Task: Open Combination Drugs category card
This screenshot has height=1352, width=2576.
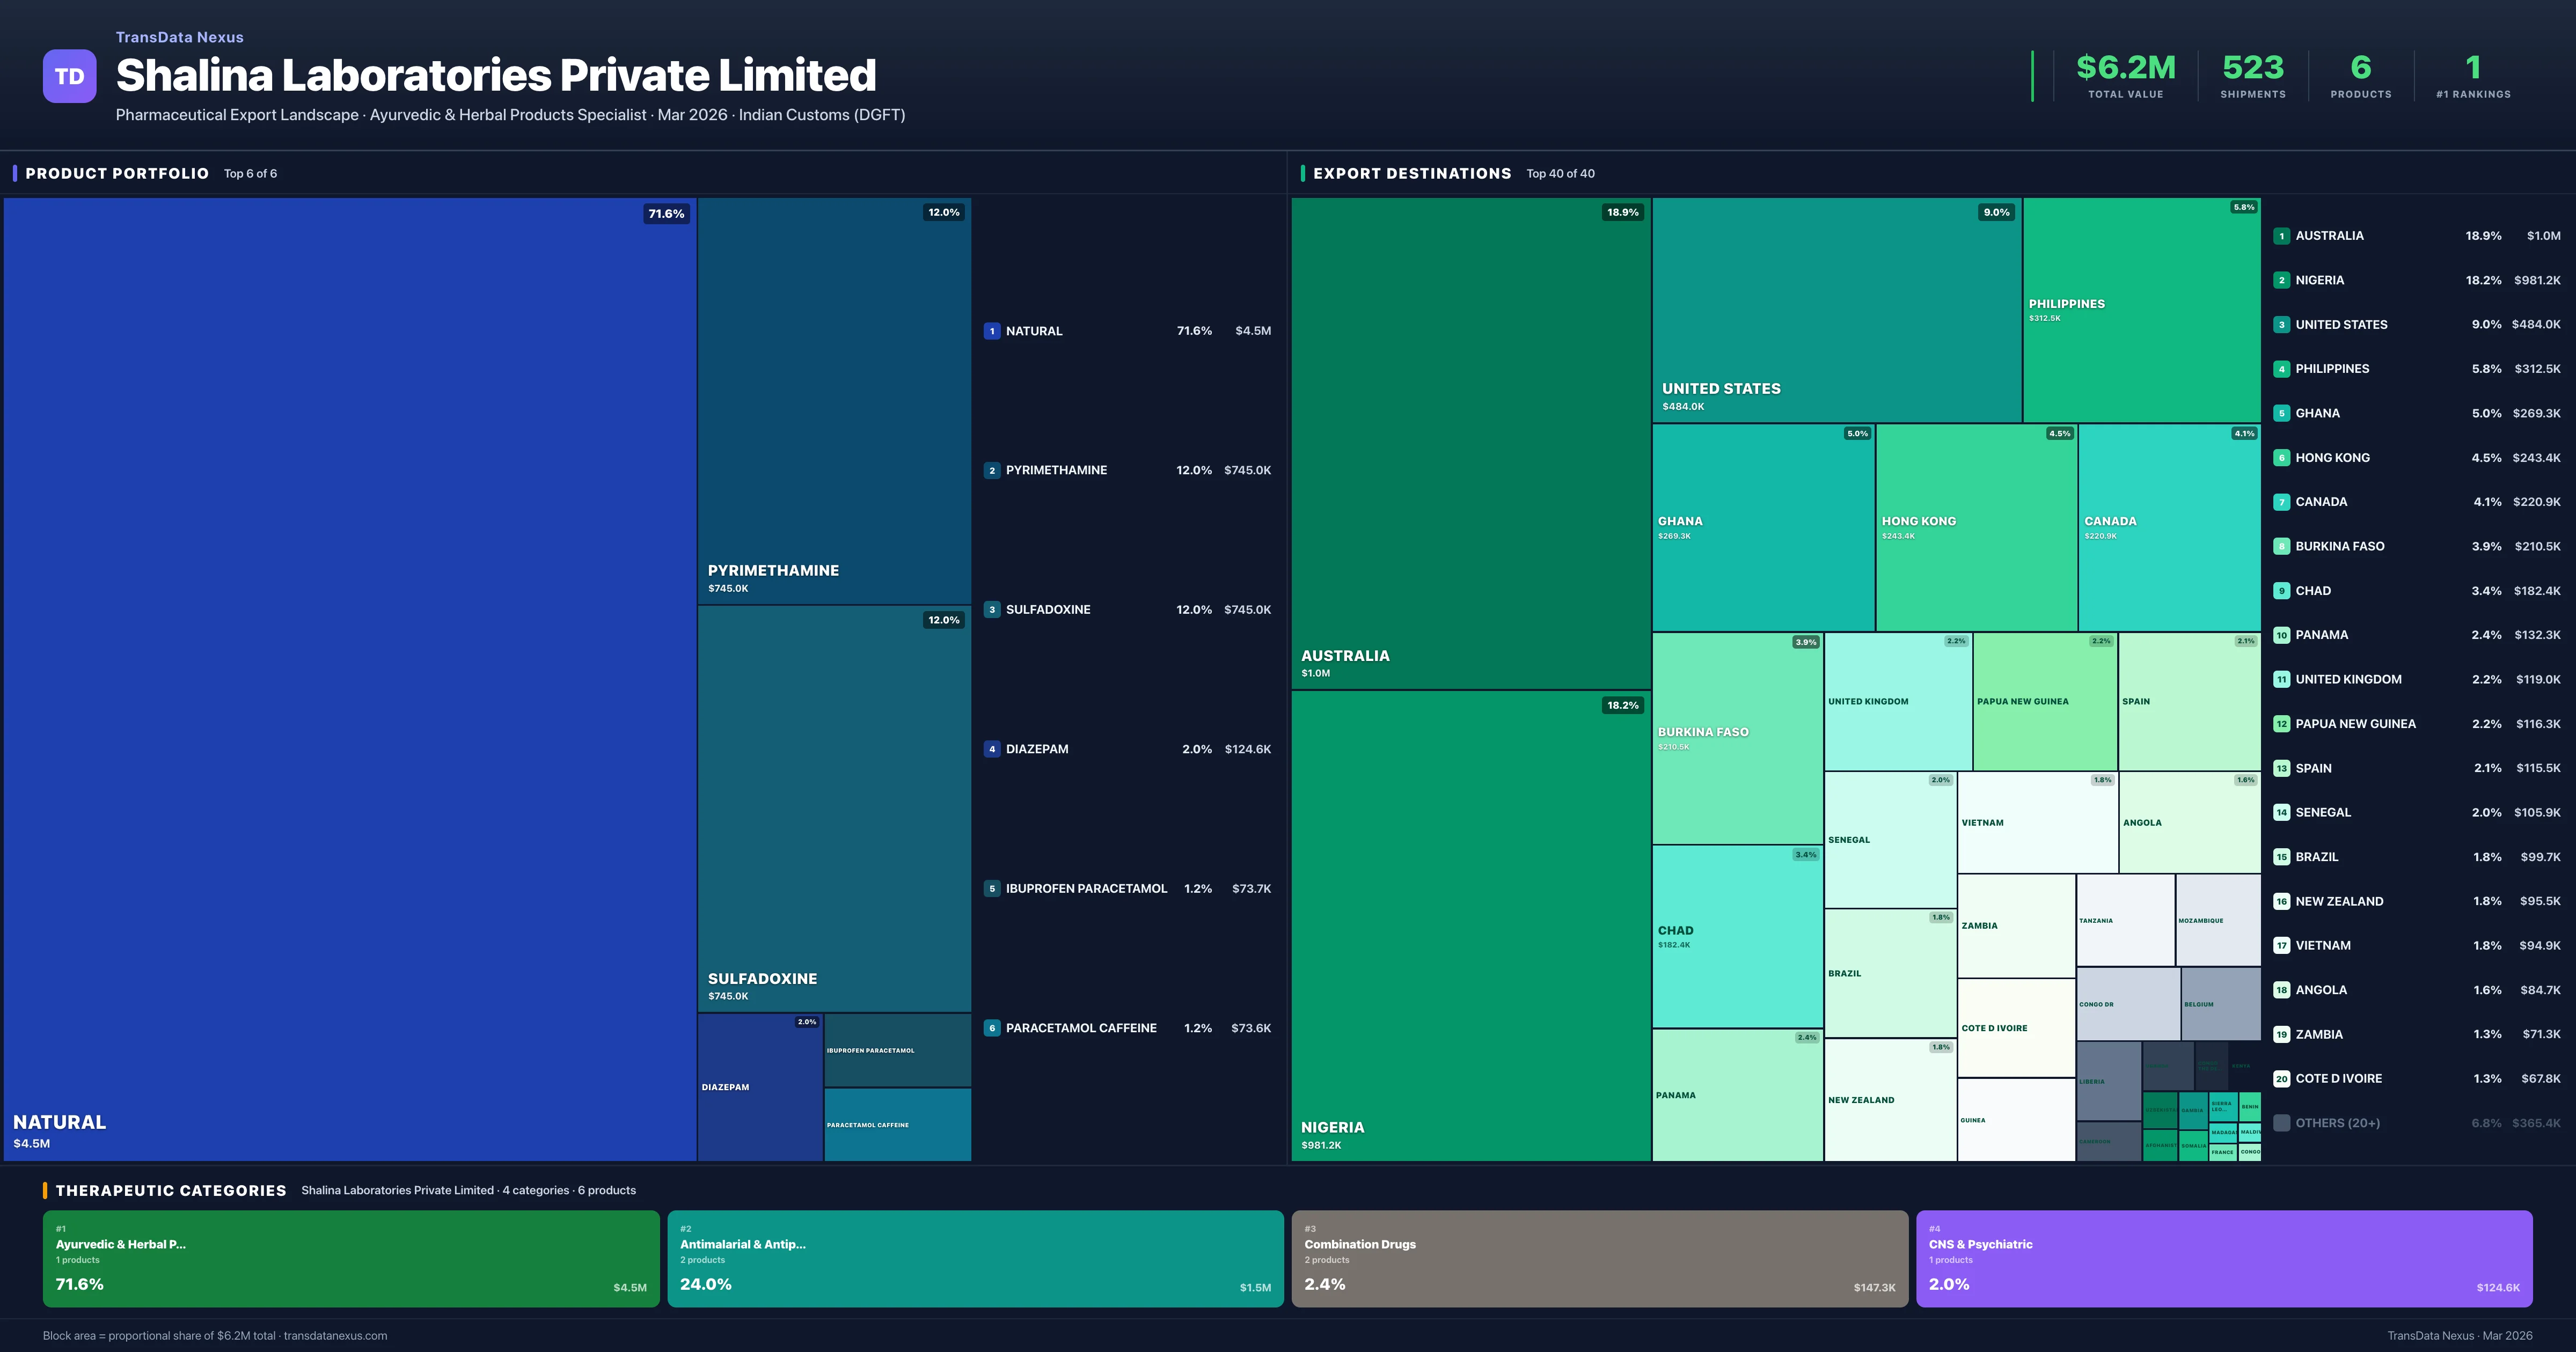Action: pos(1599,1258)
